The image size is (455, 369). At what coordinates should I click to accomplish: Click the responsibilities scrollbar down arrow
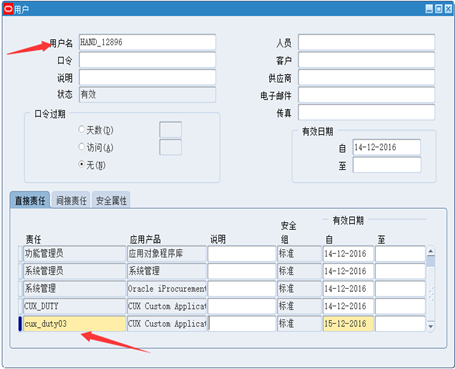click(x=431, y=327)
